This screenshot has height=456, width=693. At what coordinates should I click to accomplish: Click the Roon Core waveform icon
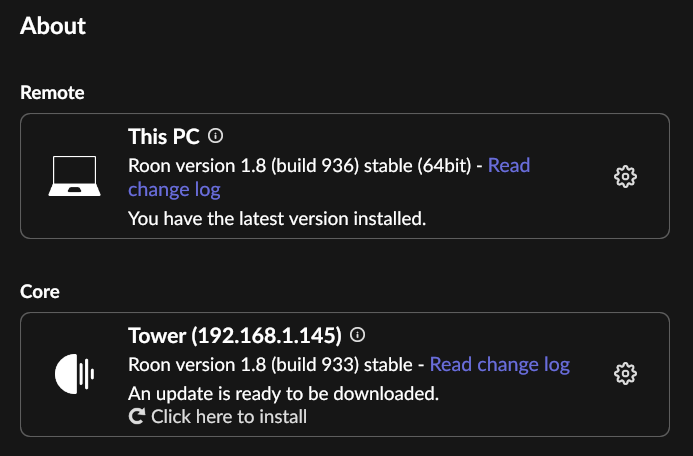(x=74, y=374)
